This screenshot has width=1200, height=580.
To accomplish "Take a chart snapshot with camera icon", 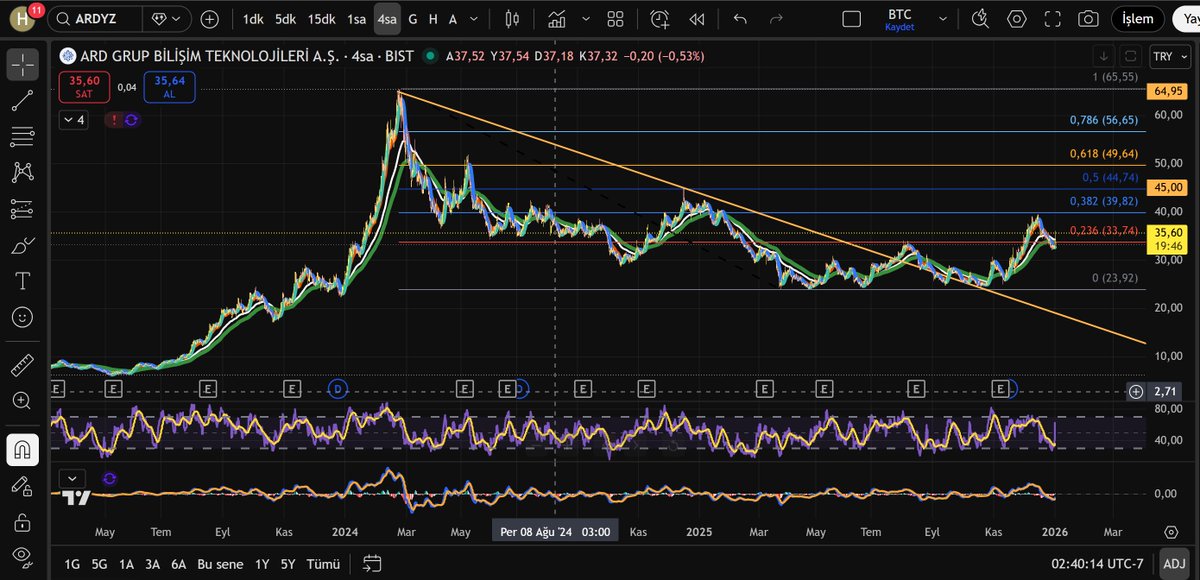I will point(1088,18).
